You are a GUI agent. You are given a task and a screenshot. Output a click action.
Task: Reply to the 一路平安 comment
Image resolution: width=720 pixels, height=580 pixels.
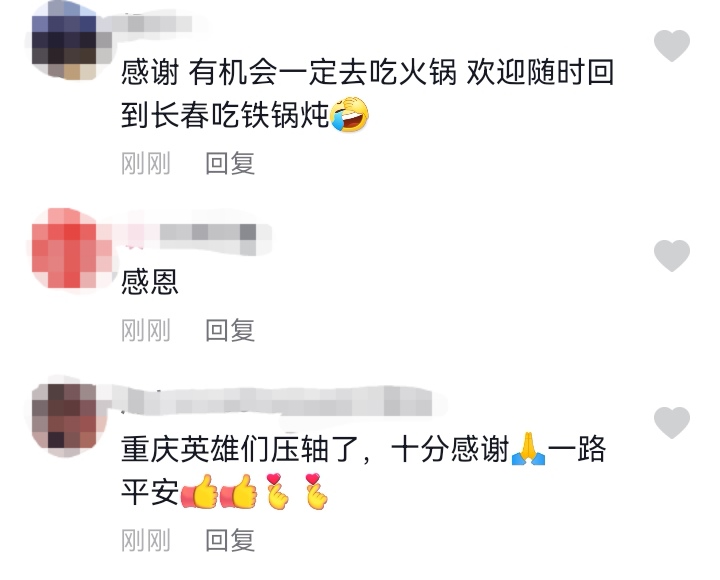230,540
